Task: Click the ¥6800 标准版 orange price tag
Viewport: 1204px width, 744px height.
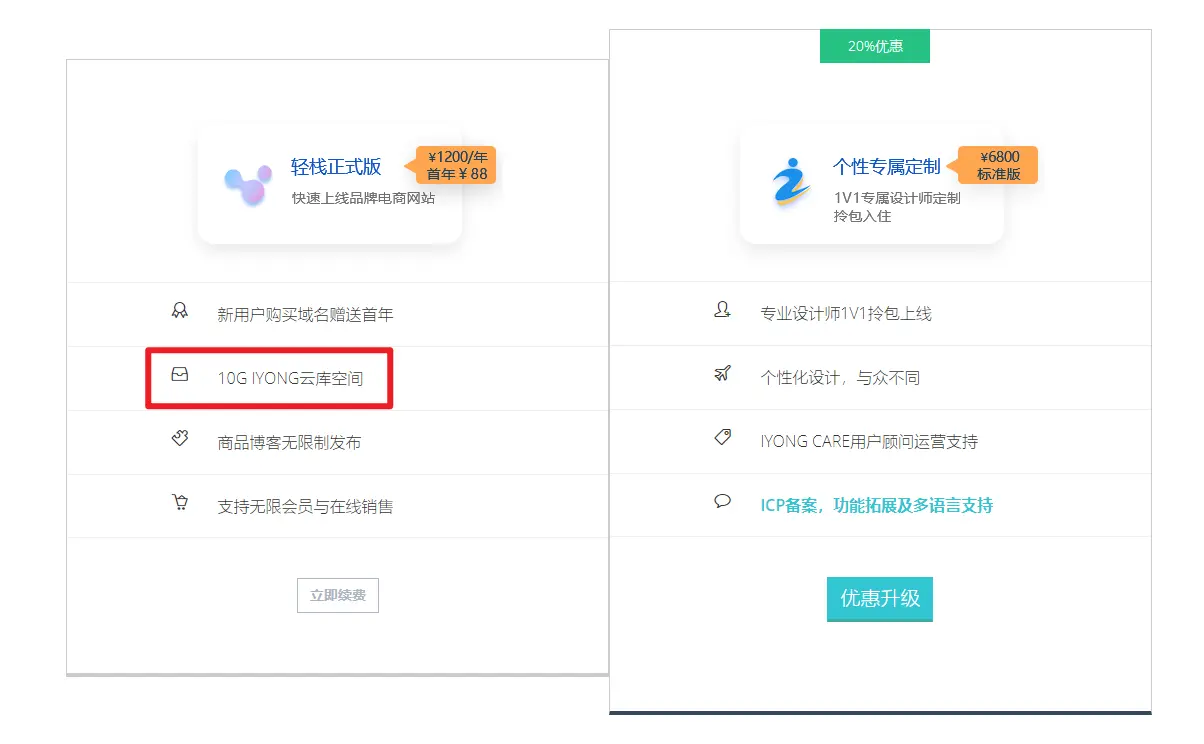Action: pos(998,165)
